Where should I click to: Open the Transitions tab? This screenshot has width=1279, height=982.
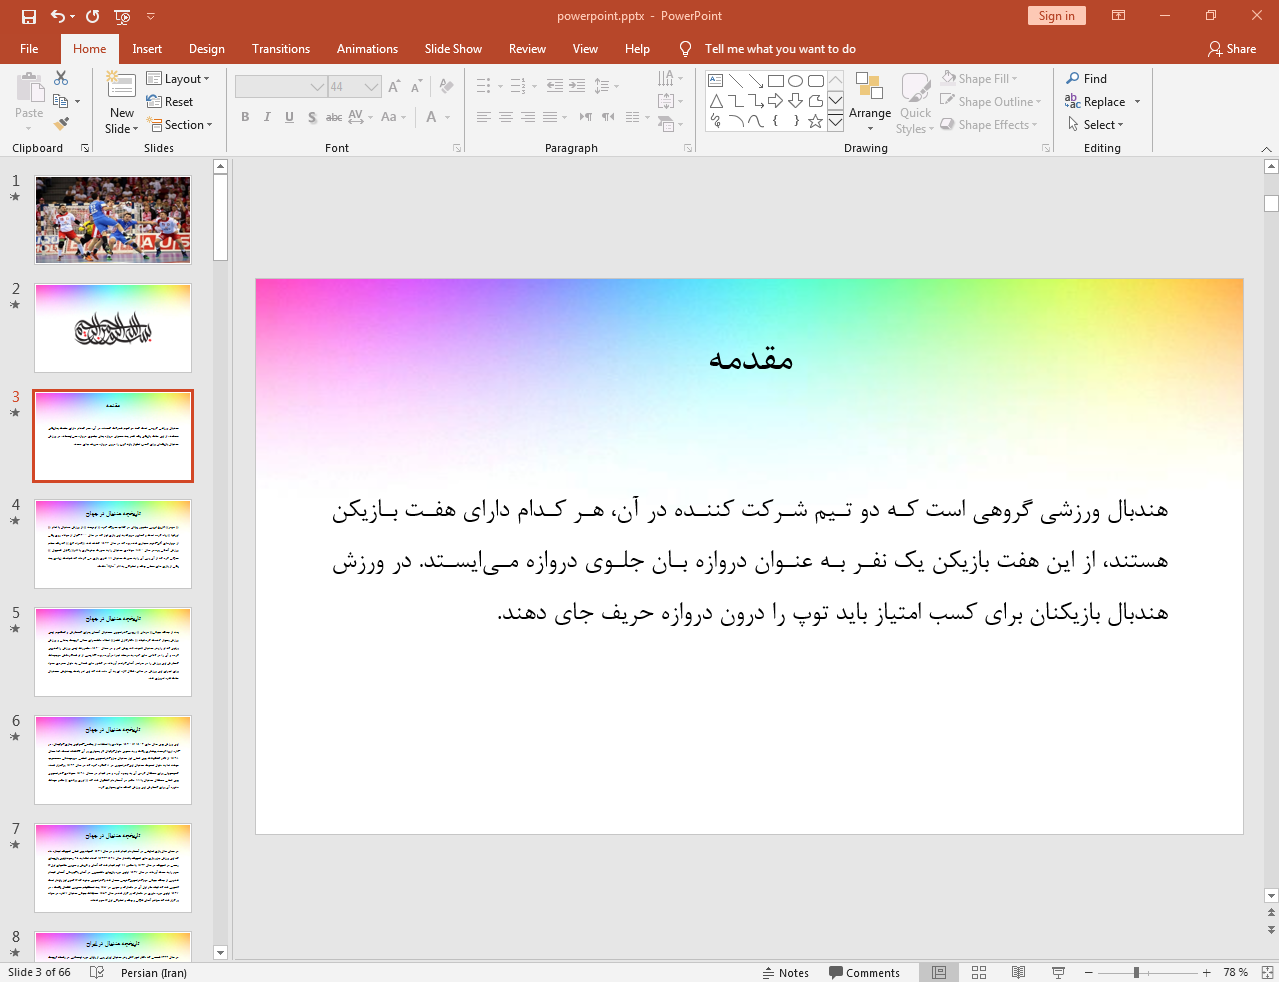[281, 48]
